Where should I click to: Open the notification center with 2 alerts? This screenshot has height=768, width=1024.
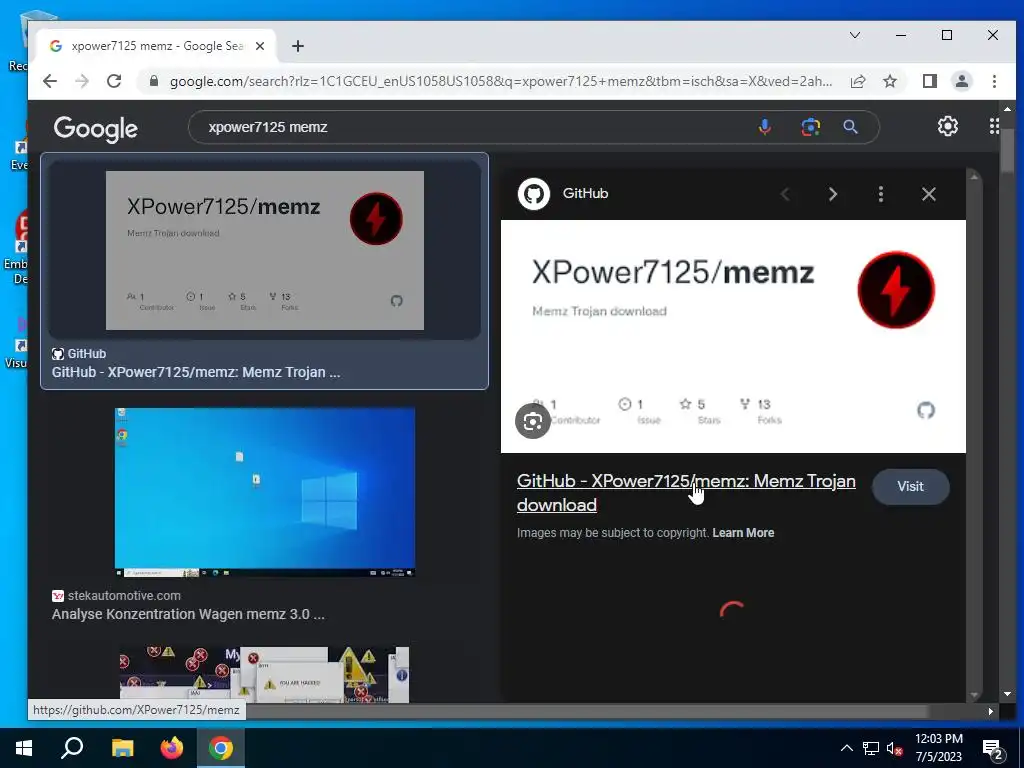[x=993, y=749]
